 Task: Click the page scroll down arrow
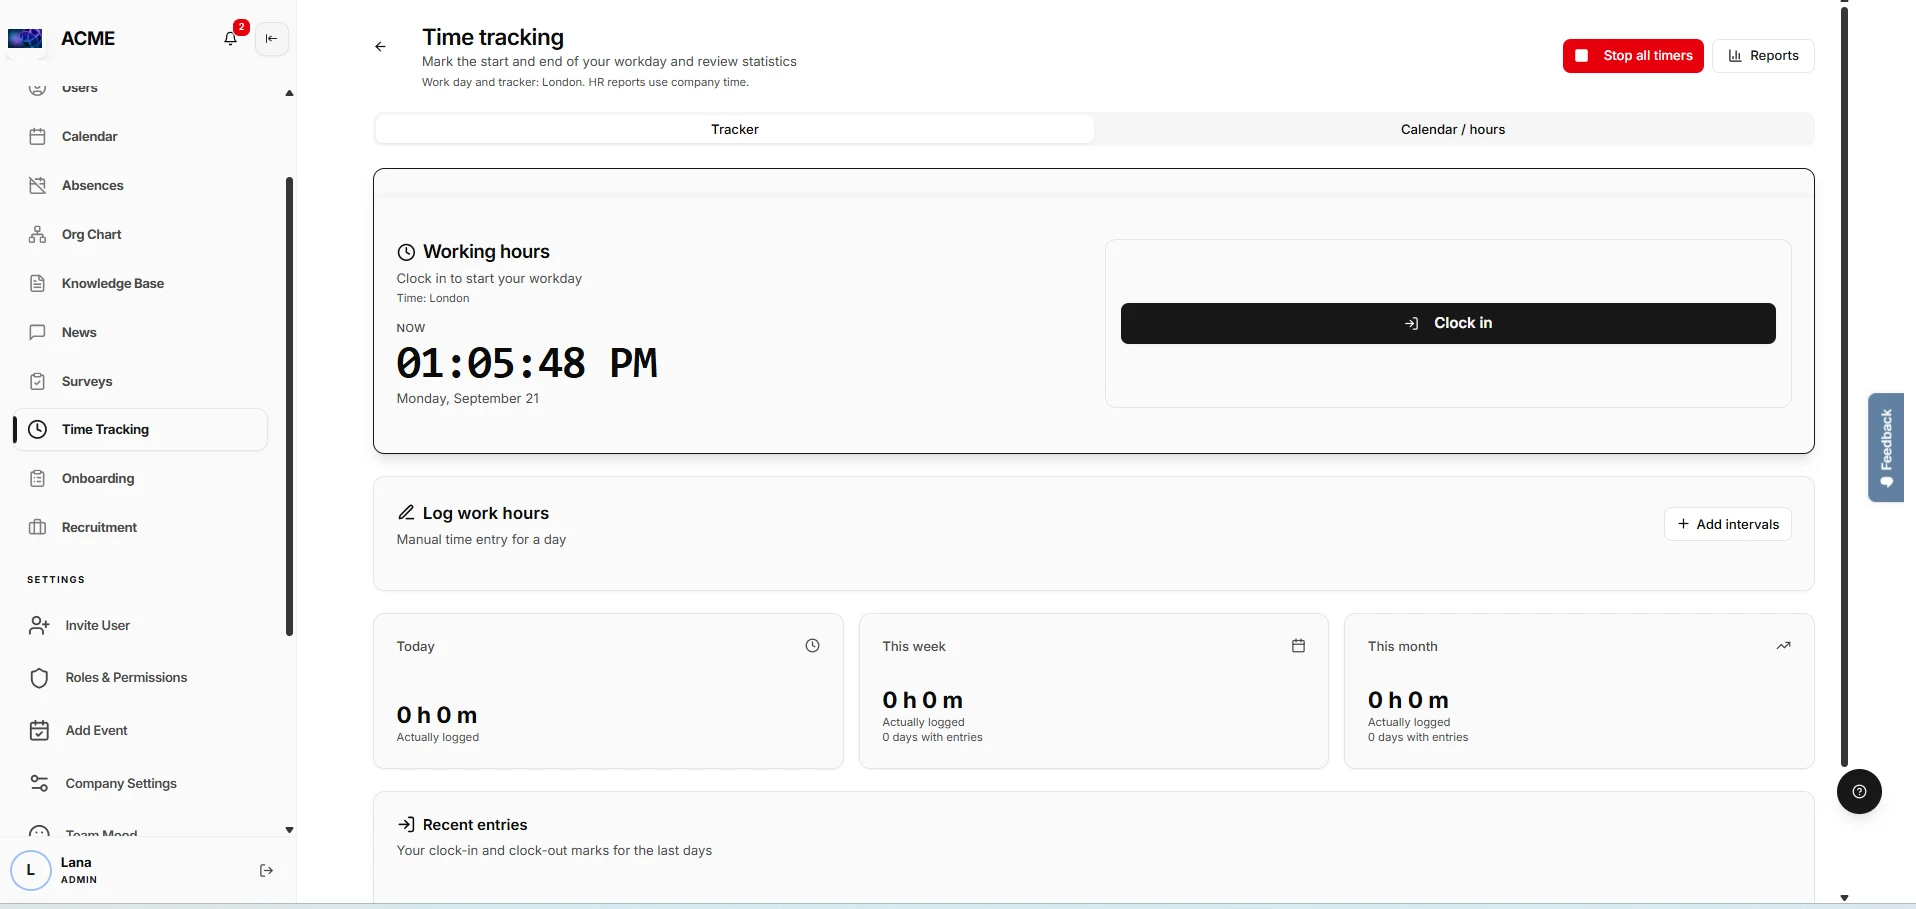point(1845,898)
